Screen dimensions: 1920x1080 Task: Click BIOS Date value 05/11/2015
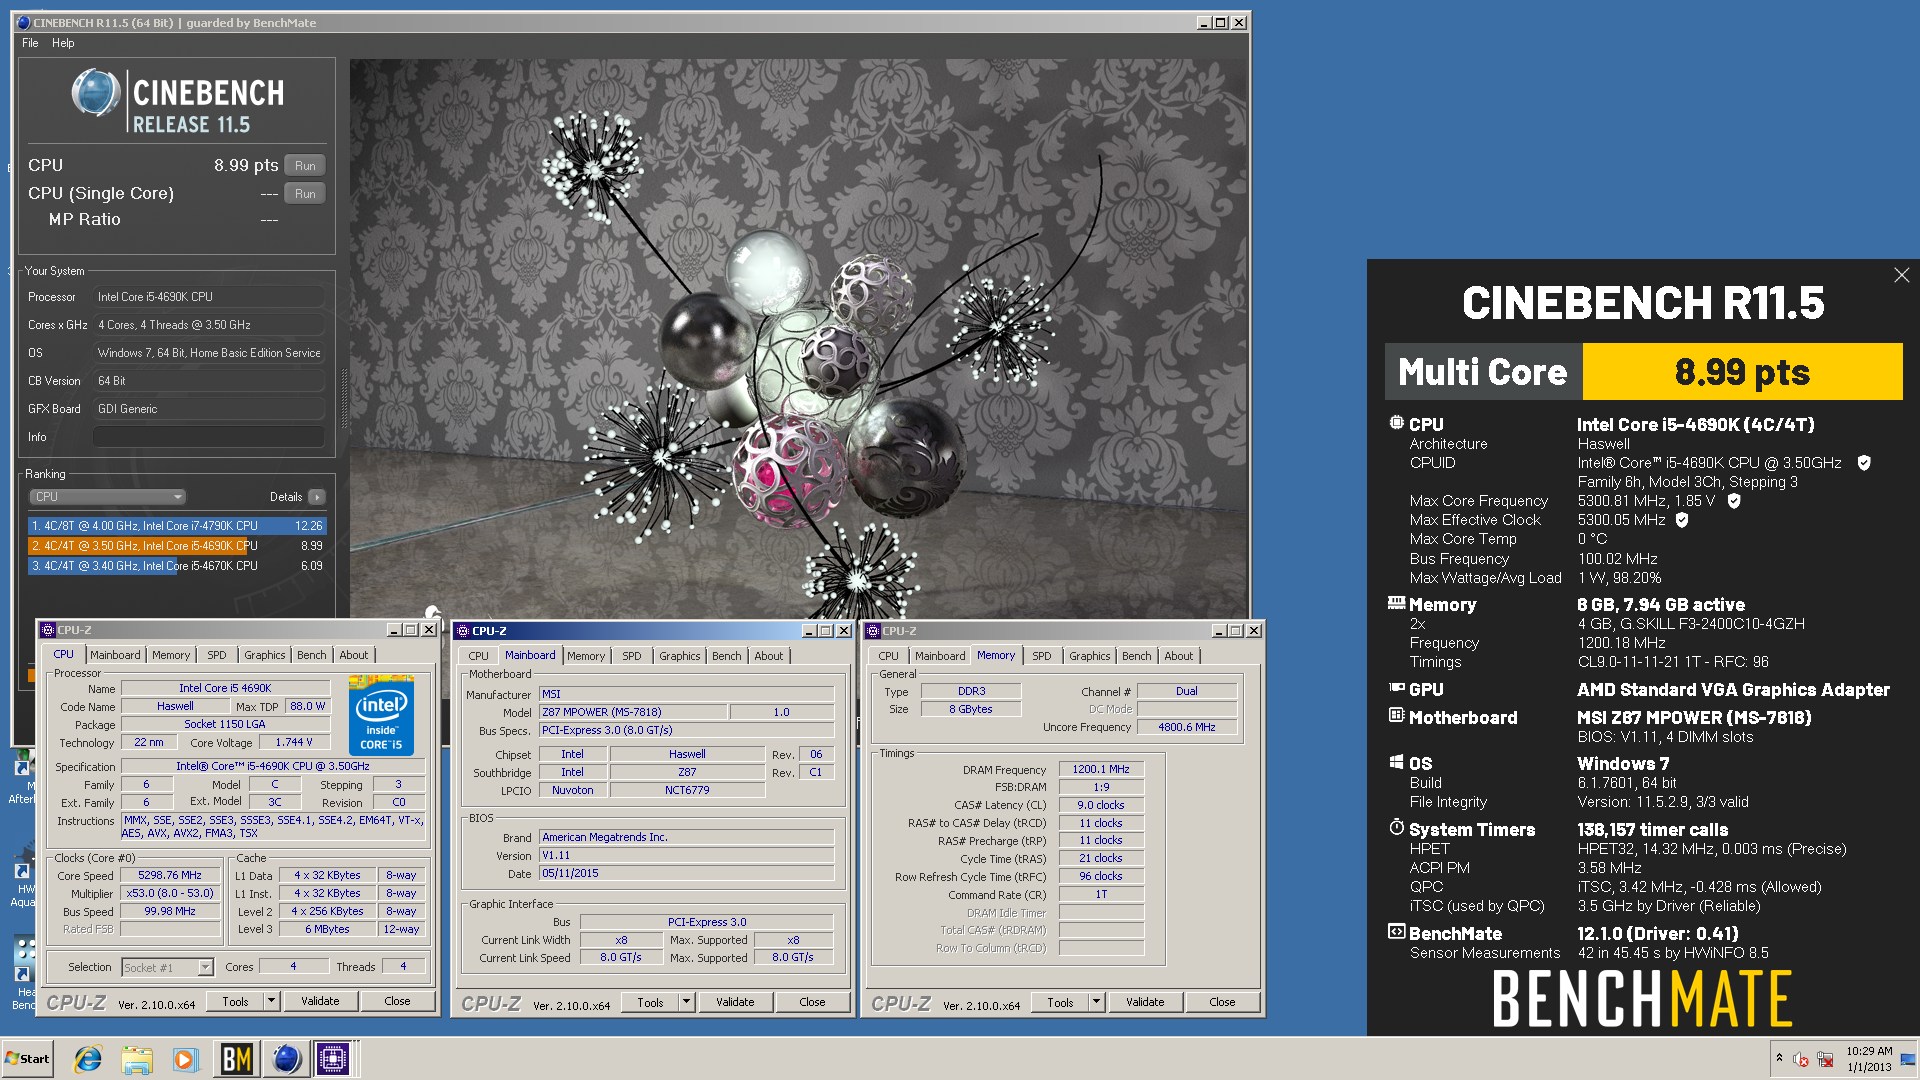click(x=686, y=873)
